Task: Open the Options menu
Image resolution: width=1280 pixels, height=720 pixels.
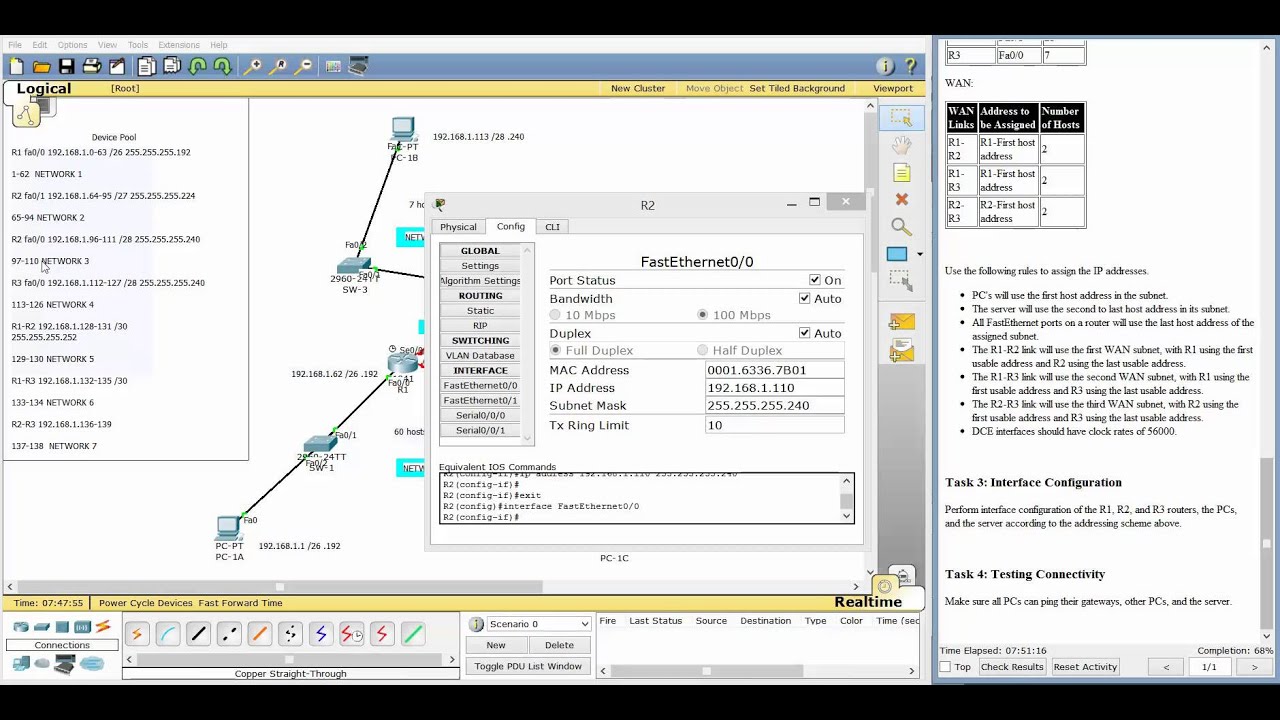Action: (72, 45)
